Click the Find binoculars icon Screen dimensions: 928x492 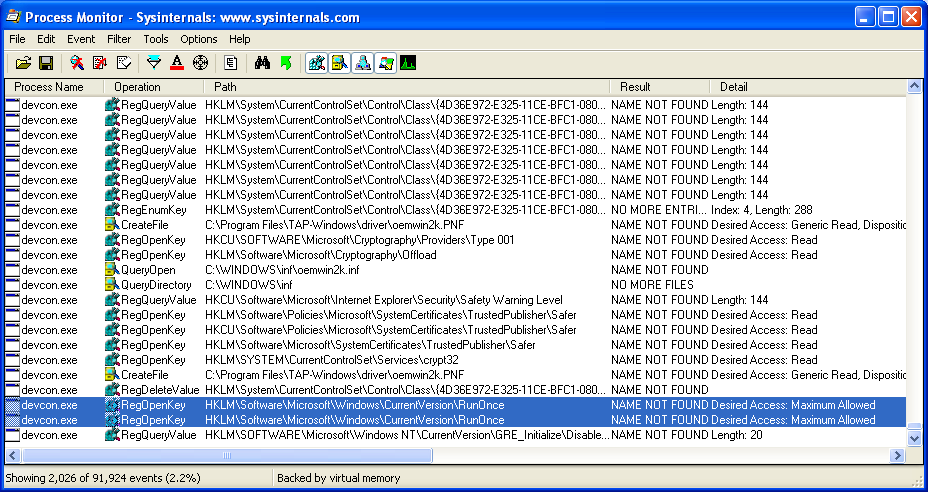pyautogui.click(x=262, y=63)
